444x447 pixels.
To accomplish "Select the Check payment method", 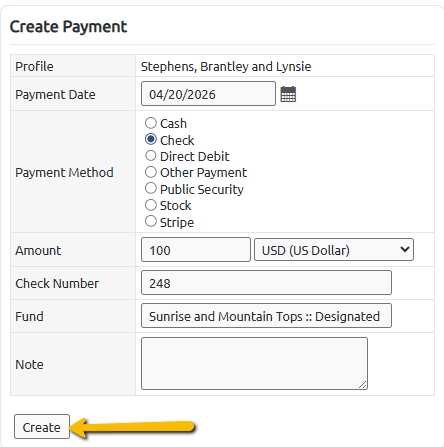I will [x=151, y=139].
